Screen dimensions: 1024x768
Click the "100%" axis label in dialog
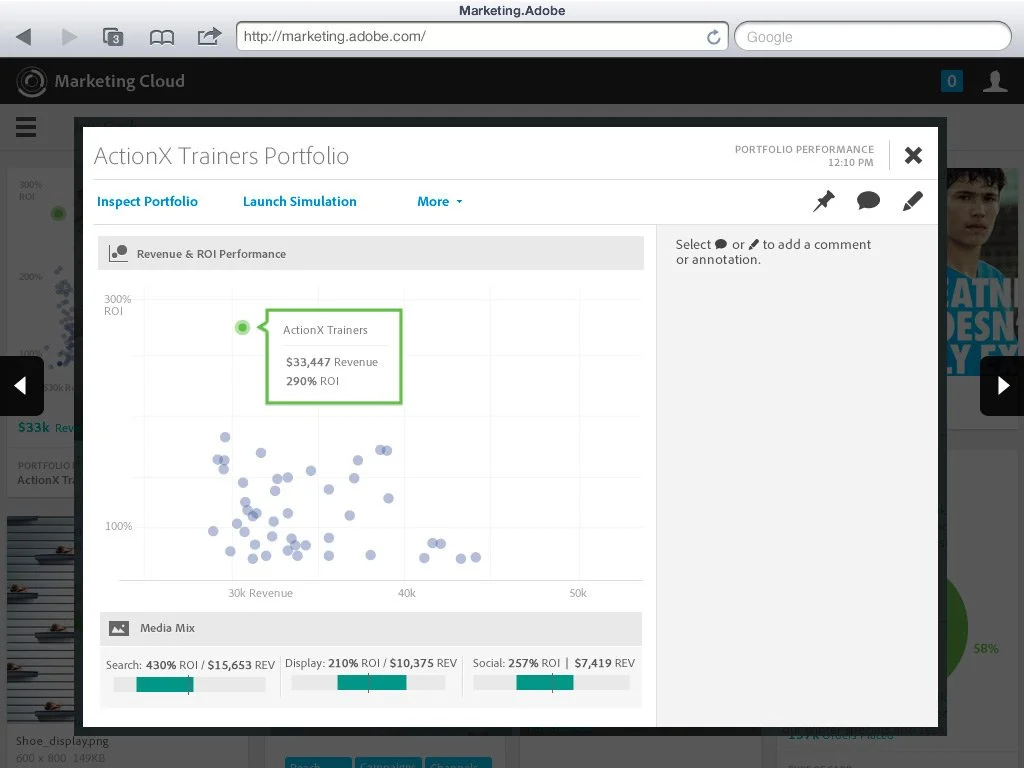coord(118,526)
